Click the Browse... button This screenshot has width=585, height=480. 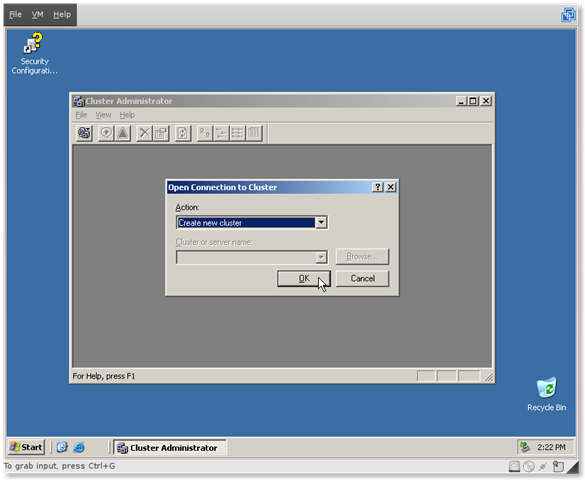coord(362,257)
